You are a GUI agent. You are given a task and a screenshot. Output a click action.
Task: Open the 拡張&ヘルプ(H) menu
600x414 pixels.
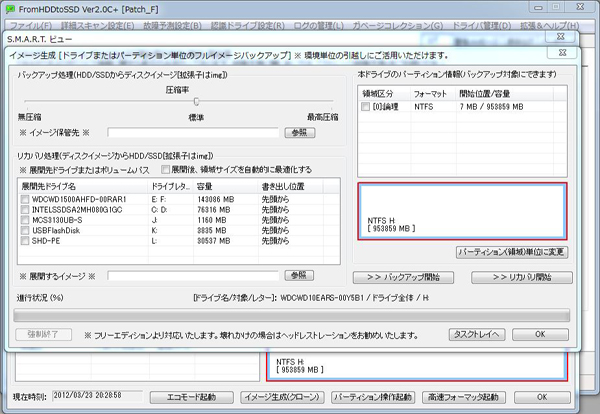tap(549, 26)
